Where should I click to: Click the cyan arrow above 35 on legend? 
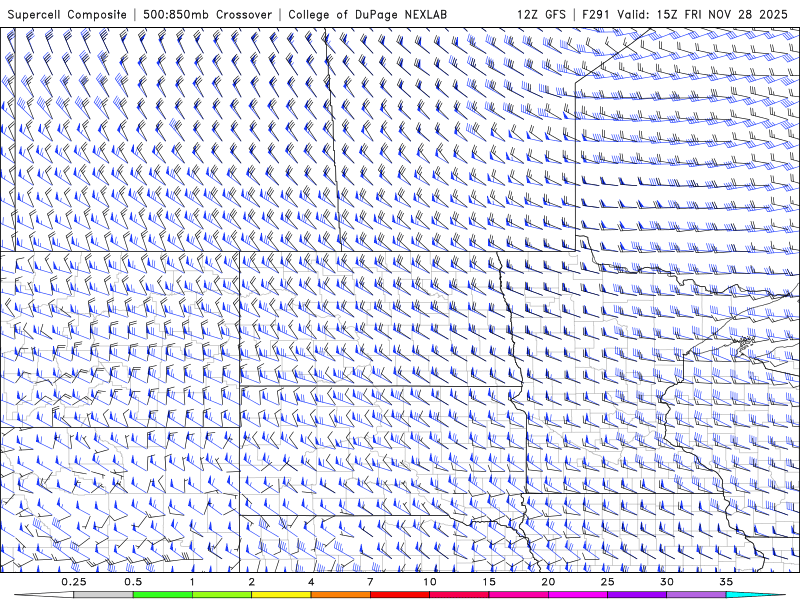click(x=756, y=595)
